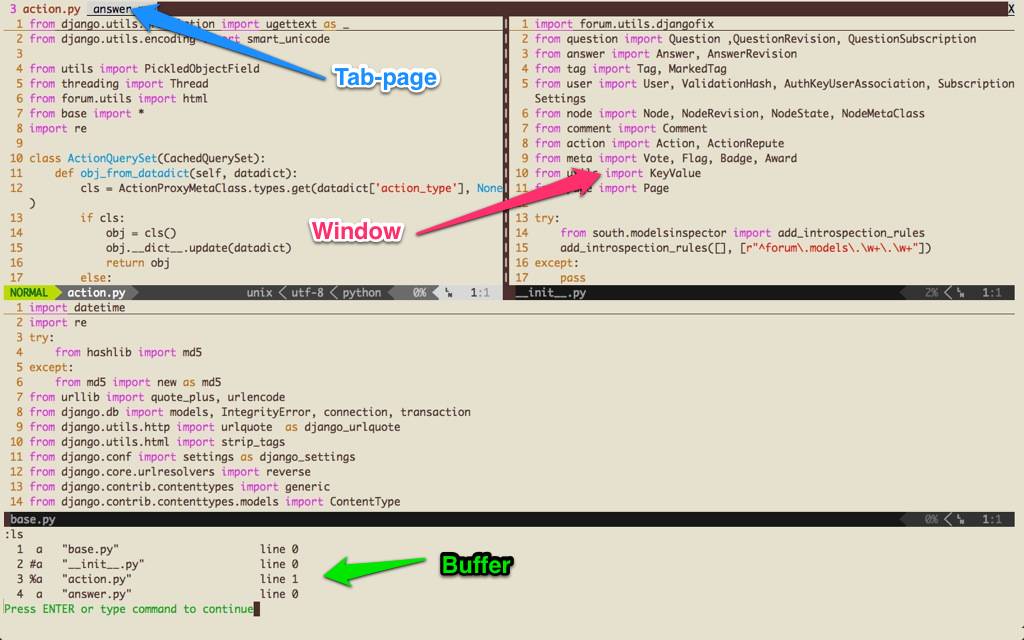The image size is (1024, 640).
Task: Click the NORMAL mode indicator in the statusline
Action: click(x=29, y=293)
